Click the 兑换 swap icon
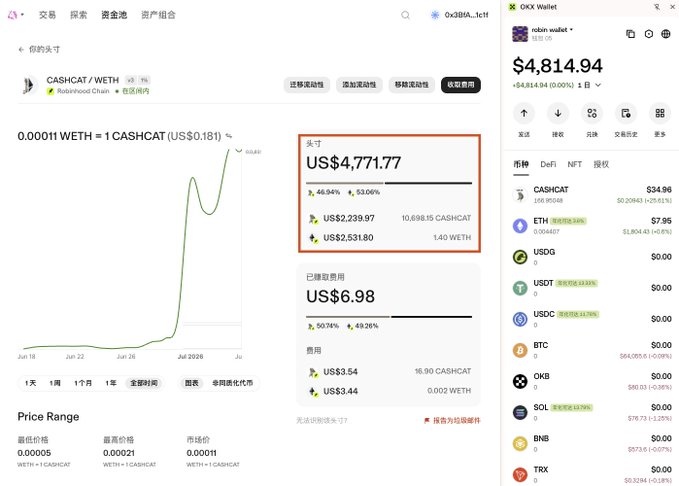The image size is (679, 486). click(592, 113)
